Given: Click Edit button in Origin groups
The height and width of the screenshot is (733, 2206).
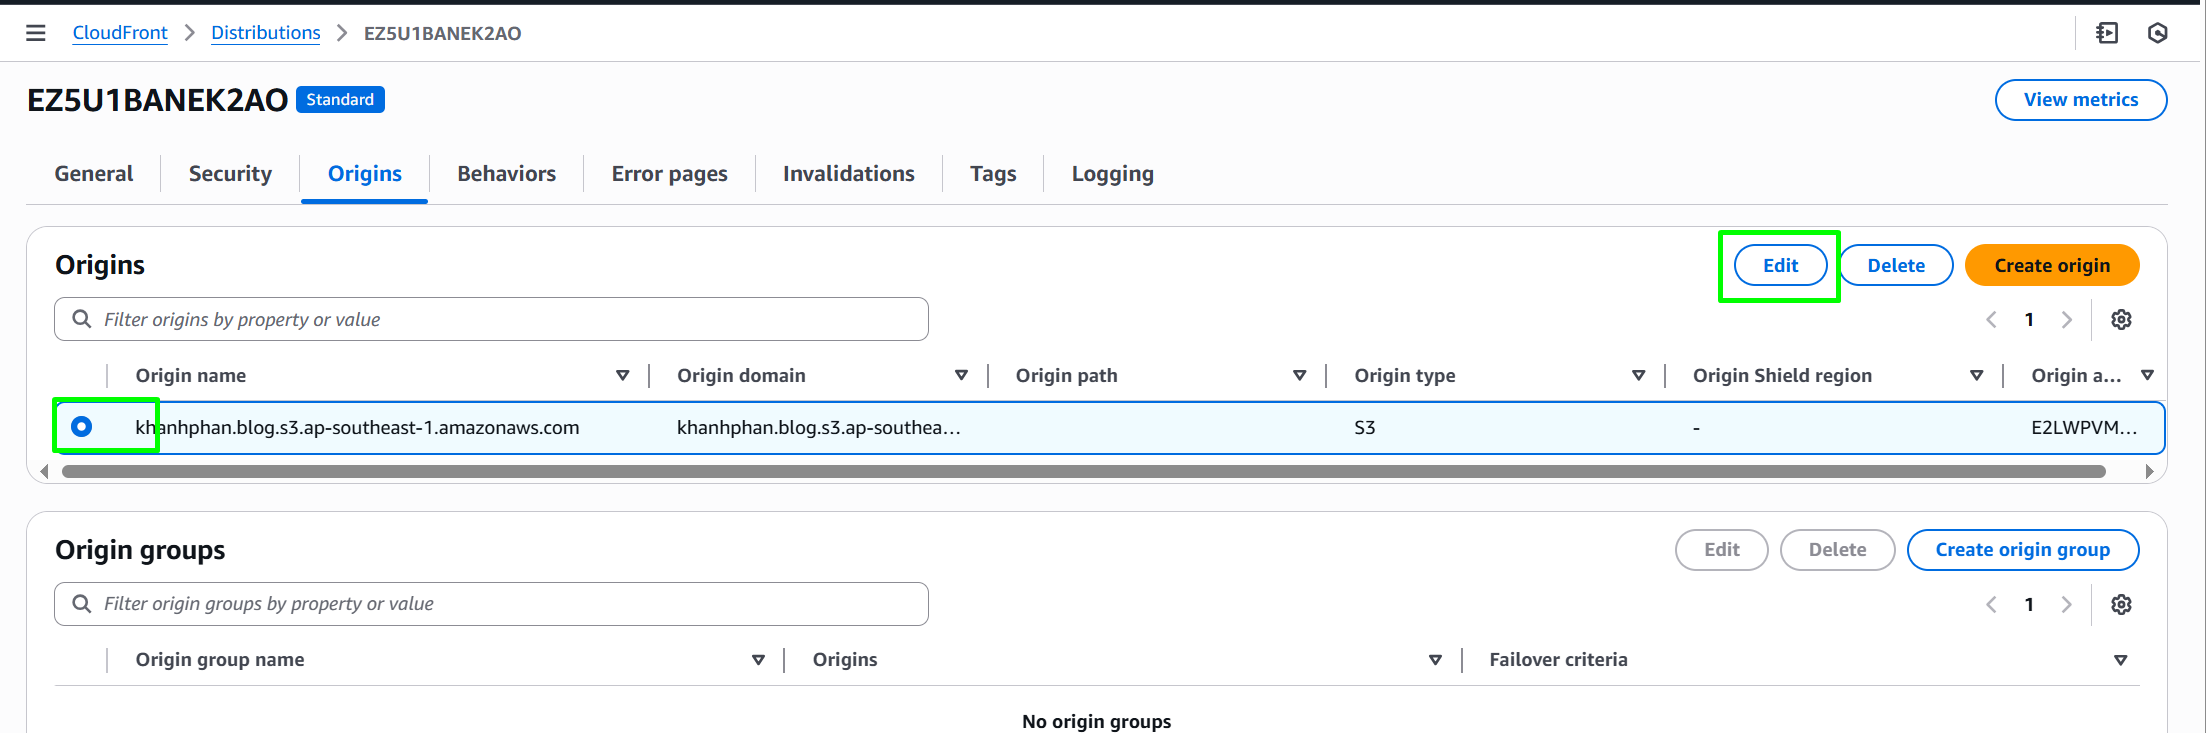Looking at the screenshot, I should tap(1722, 550).
